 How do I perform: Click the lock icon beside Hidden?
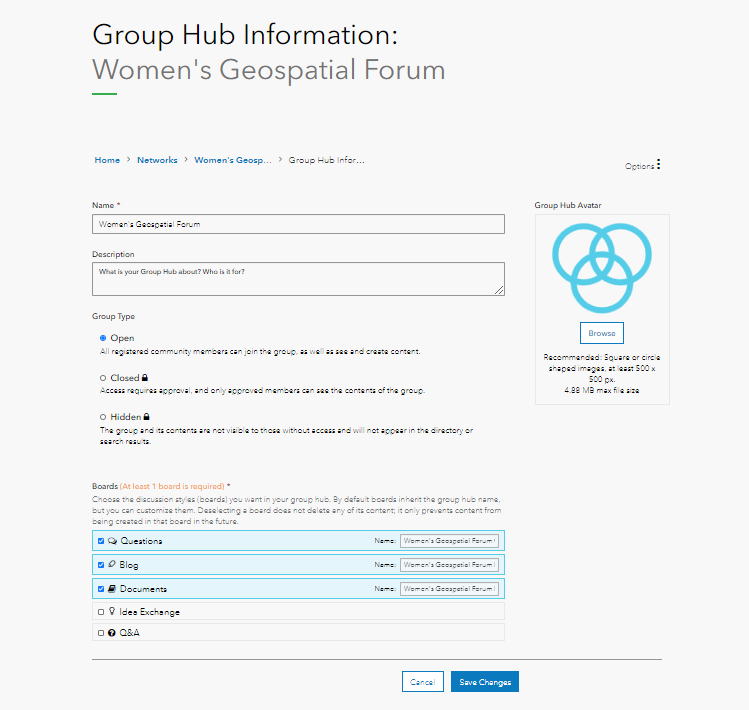click(x=146, y=416)
